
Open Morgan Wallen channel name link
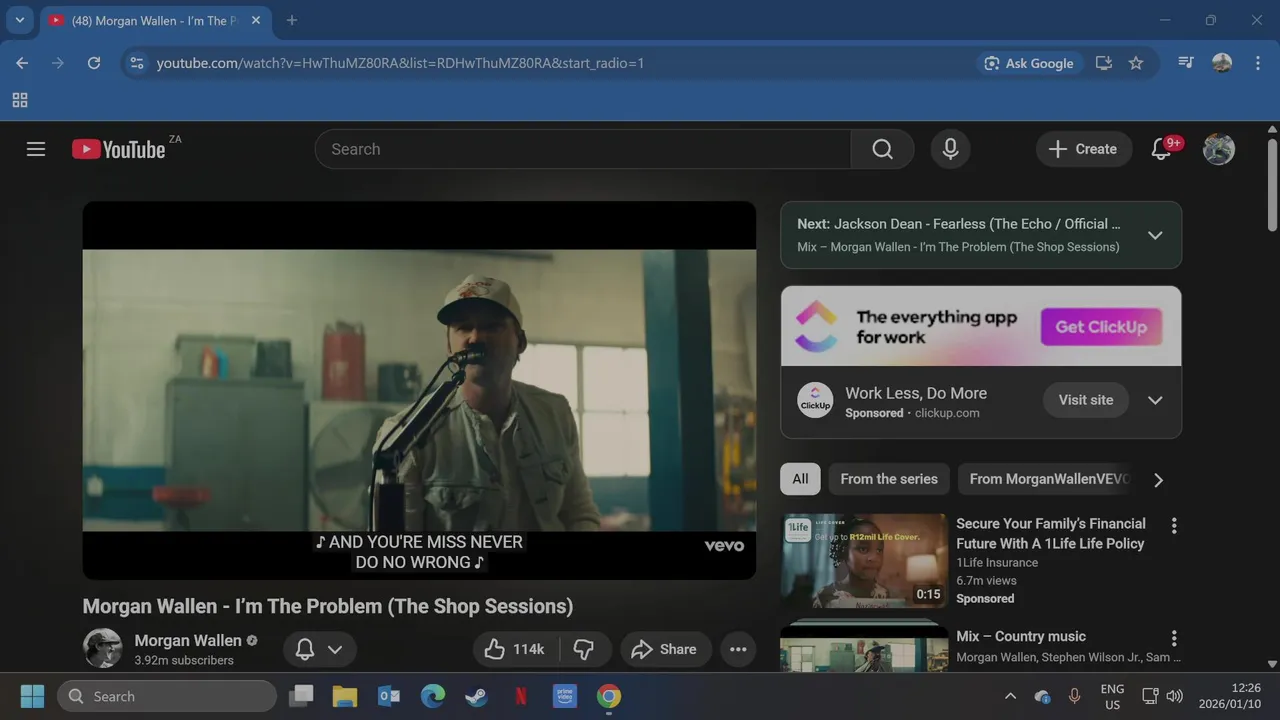click(x=188, y=640)
